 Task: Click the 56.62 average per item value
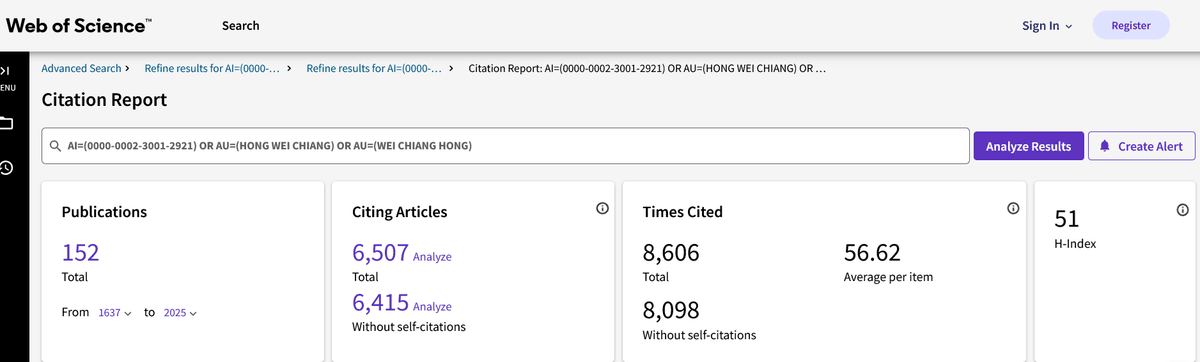872,253
